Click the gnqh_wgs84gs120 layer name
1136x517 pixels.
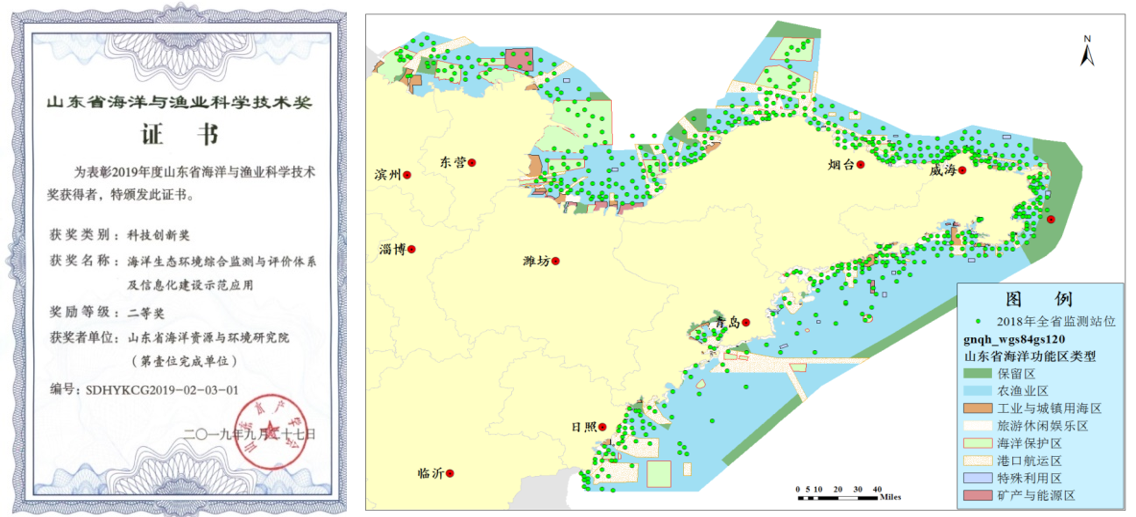tap(1020, 338)
